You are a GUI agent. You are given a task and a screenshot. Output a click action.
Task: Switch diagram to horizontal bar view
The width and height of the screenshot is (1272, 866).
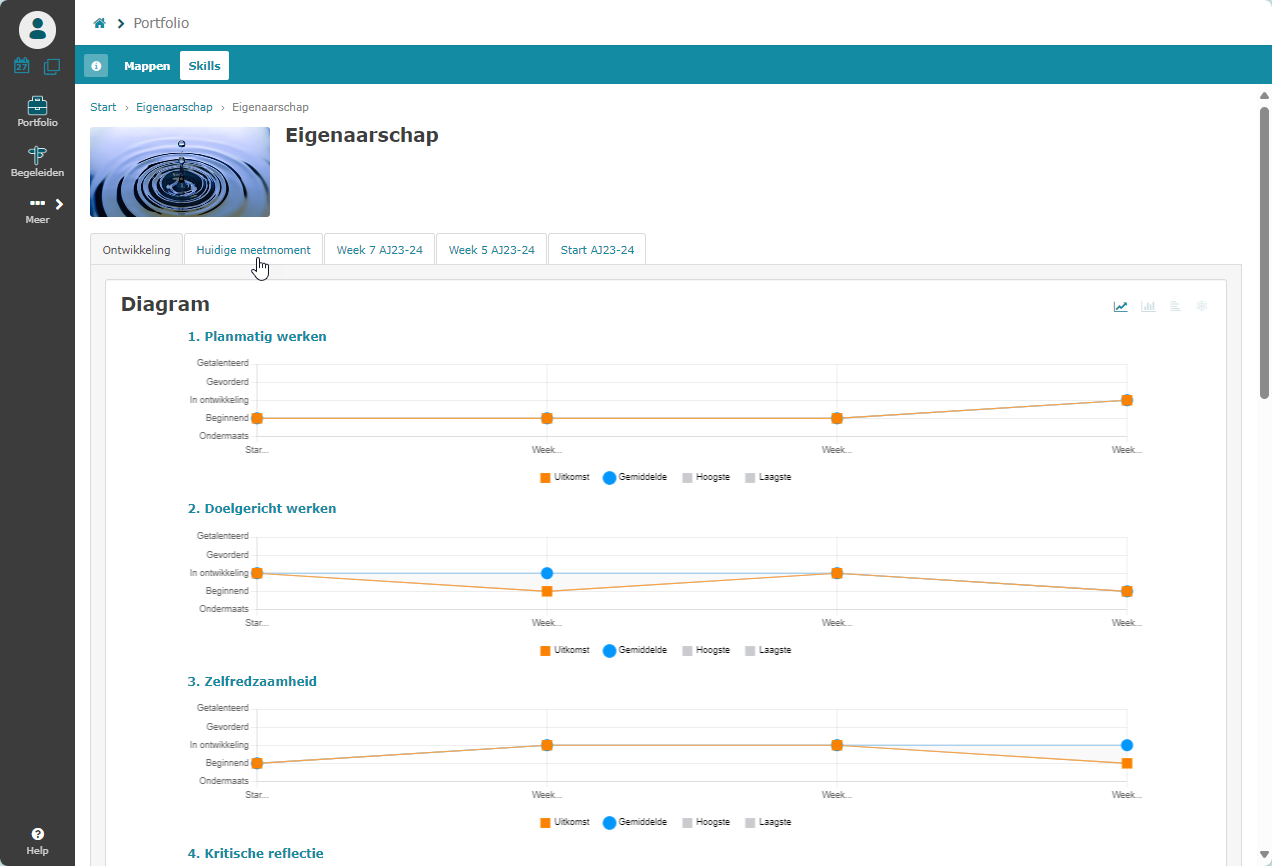coord(1175,306)
